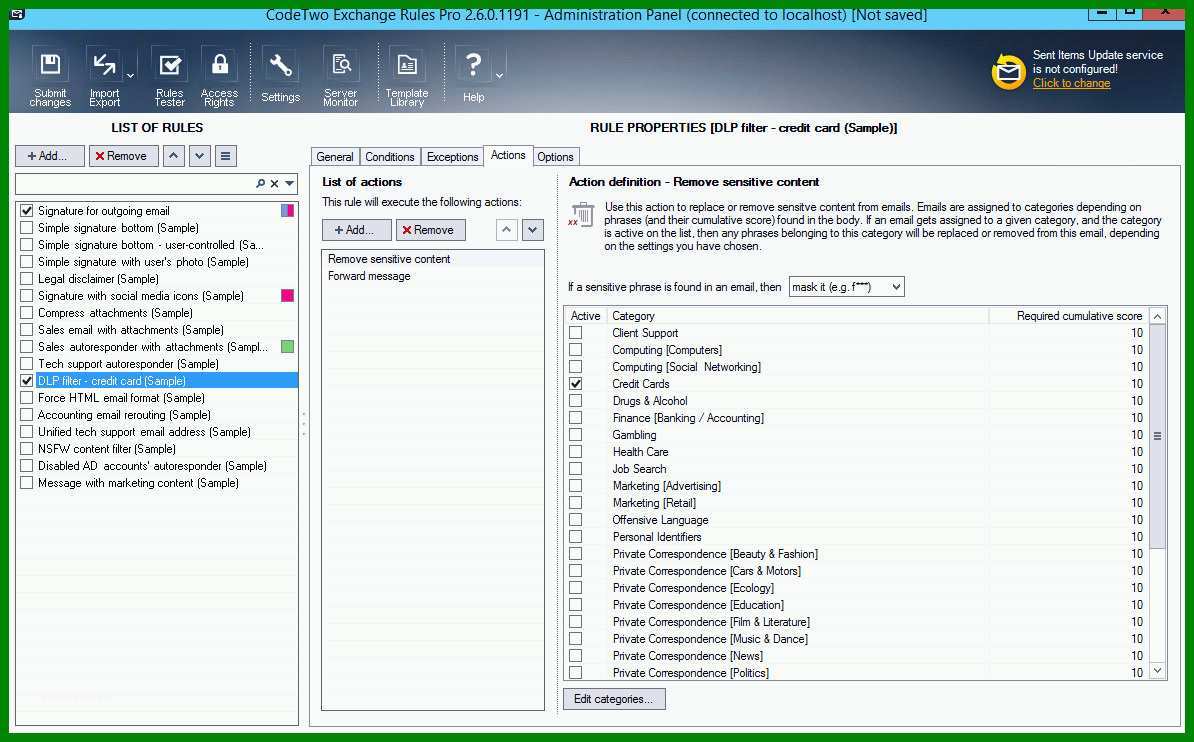Toggle Signature for outgoing email rule checkbox
The height and width of the screenshot is (742, 1194).
[x=27, y=210]
